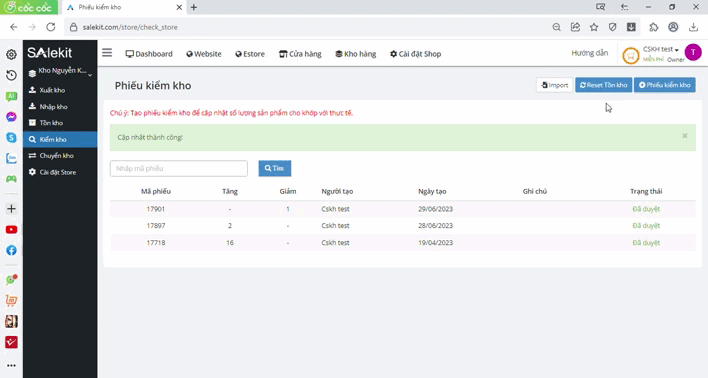This screenshot has height=378, width=708.
Task: Create new Phiếu kiểm kho button
Action: coord(665,85)
